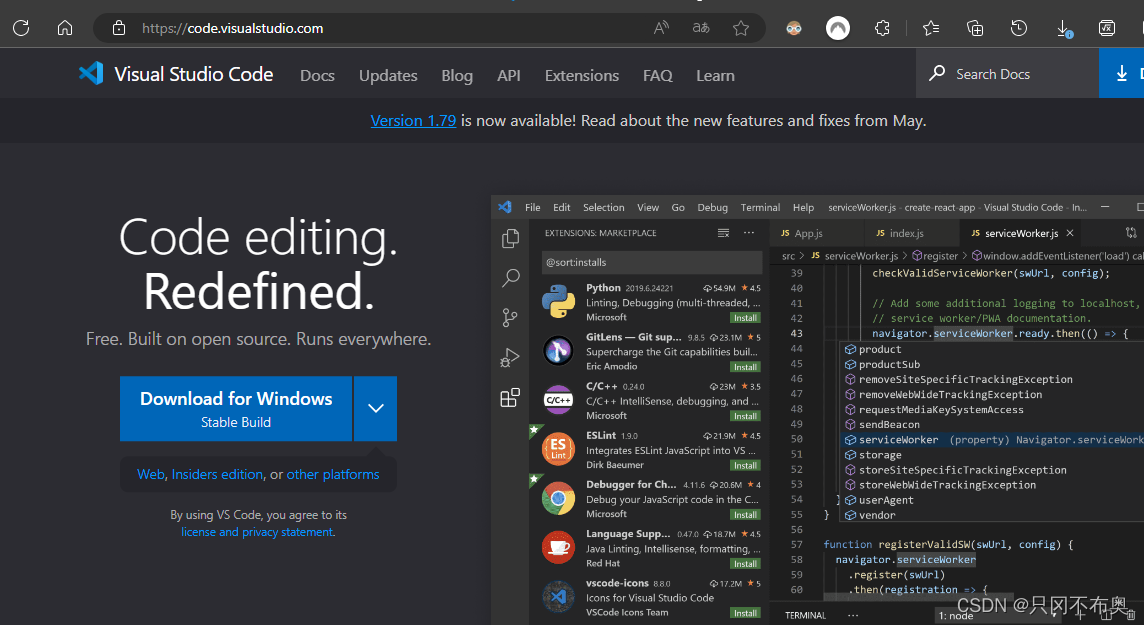The width and height of the screenshot is (1144, 625).
Task: Click the blue download arrow button
Action: 1121,73
